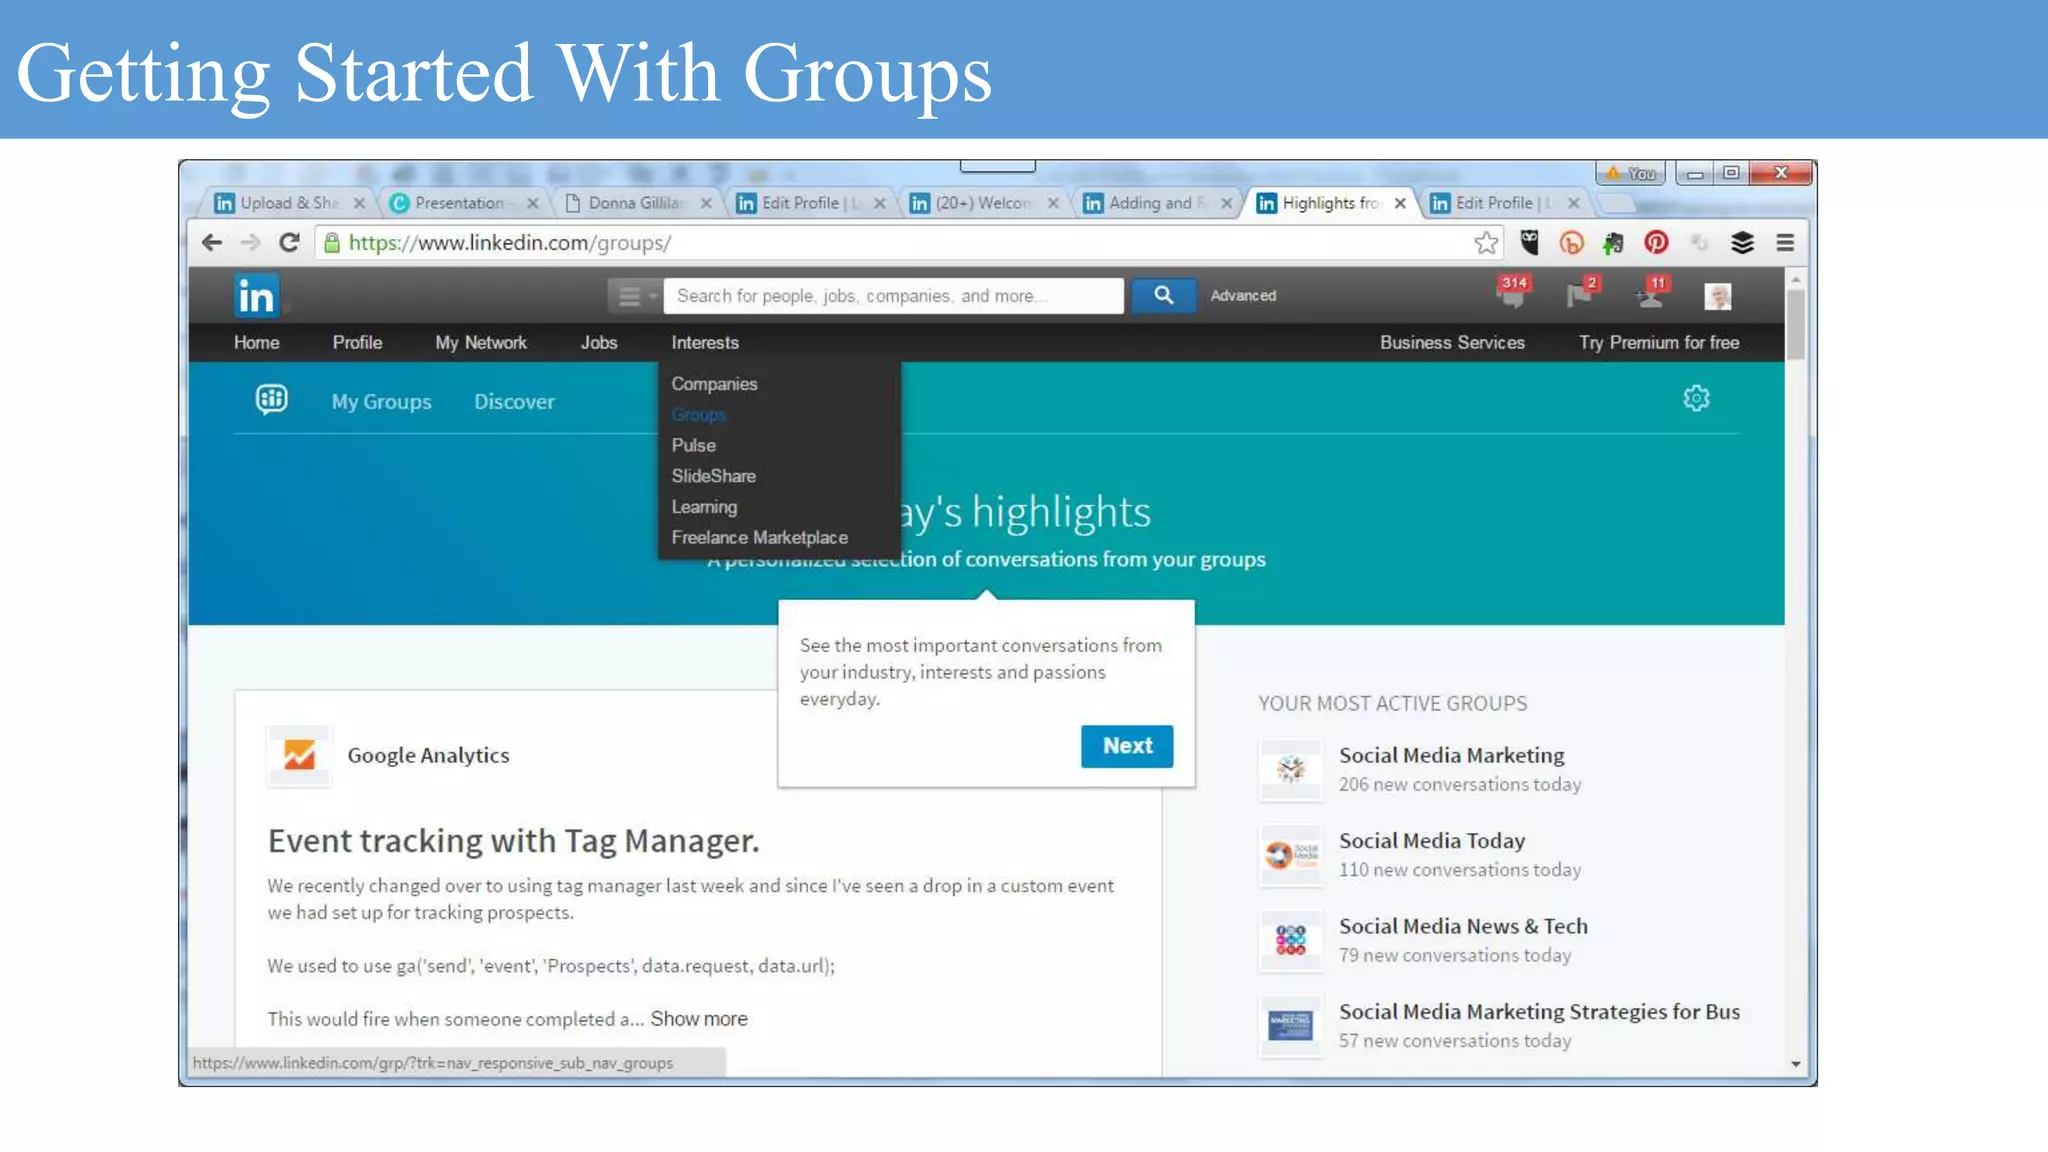
Task: Click the Buffer stack extension icon
Action: [1742, 243]
